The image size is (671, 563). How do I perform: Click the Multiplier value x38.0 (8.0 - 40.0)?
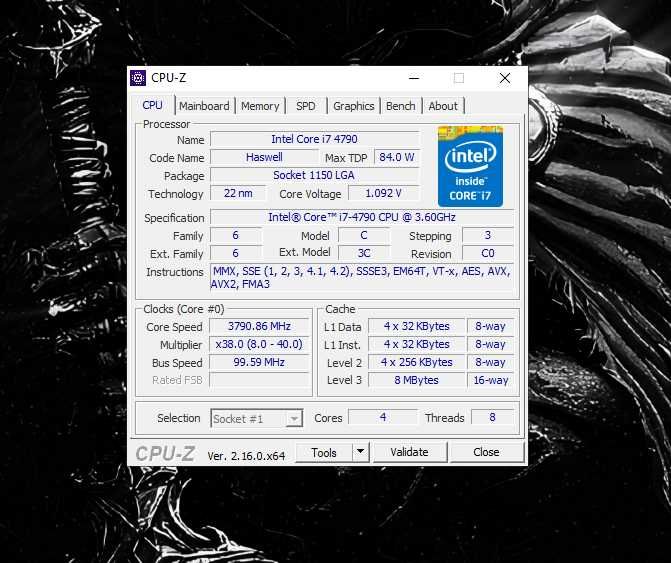click(x=259, y=344)
